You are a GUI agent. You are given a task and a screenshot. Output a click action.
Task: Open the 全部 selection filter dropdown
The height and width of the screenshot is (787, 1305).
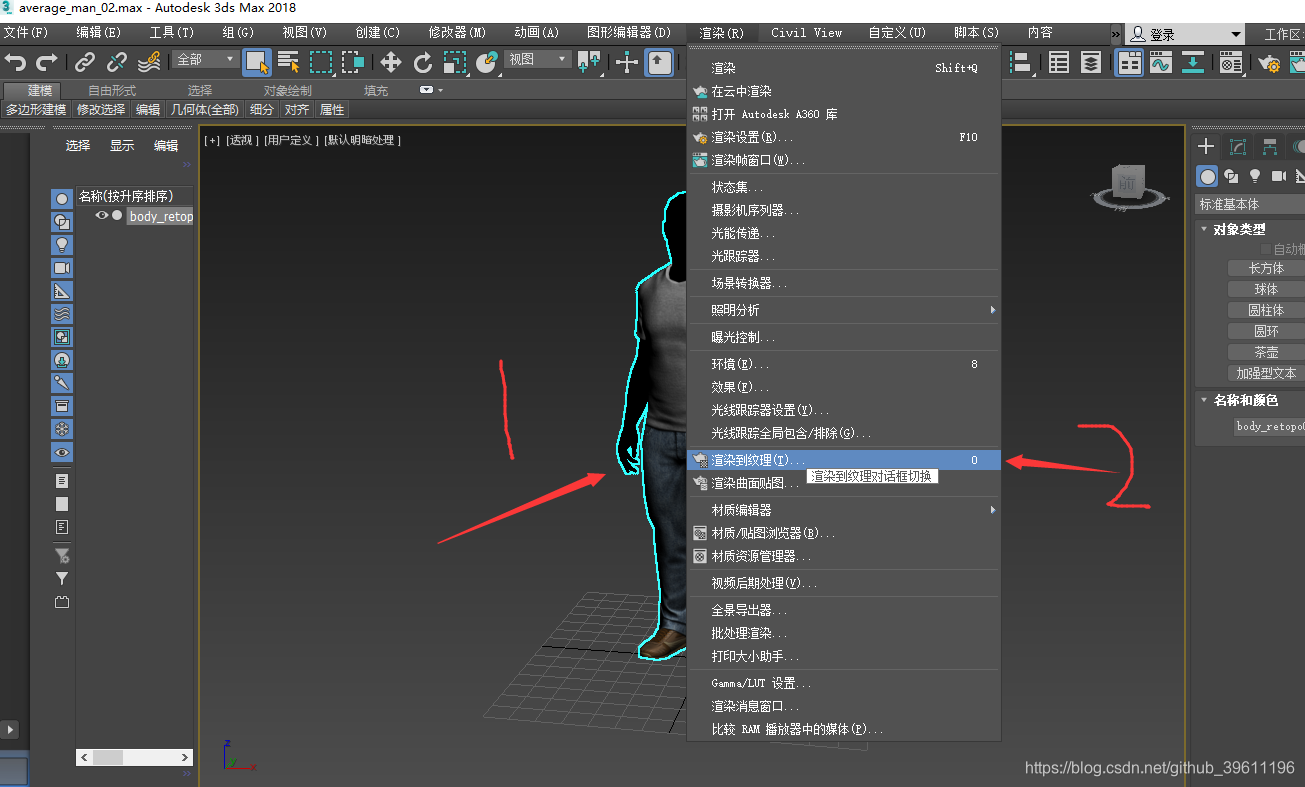click(x=205, y=60)
